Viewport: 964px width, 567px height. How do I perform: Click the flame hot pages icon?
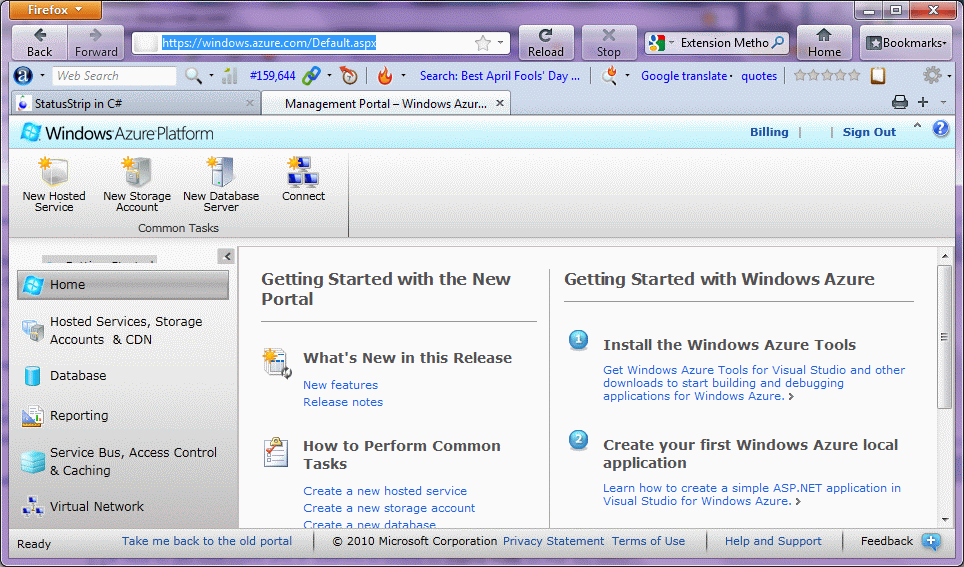(x=385, y=76)
